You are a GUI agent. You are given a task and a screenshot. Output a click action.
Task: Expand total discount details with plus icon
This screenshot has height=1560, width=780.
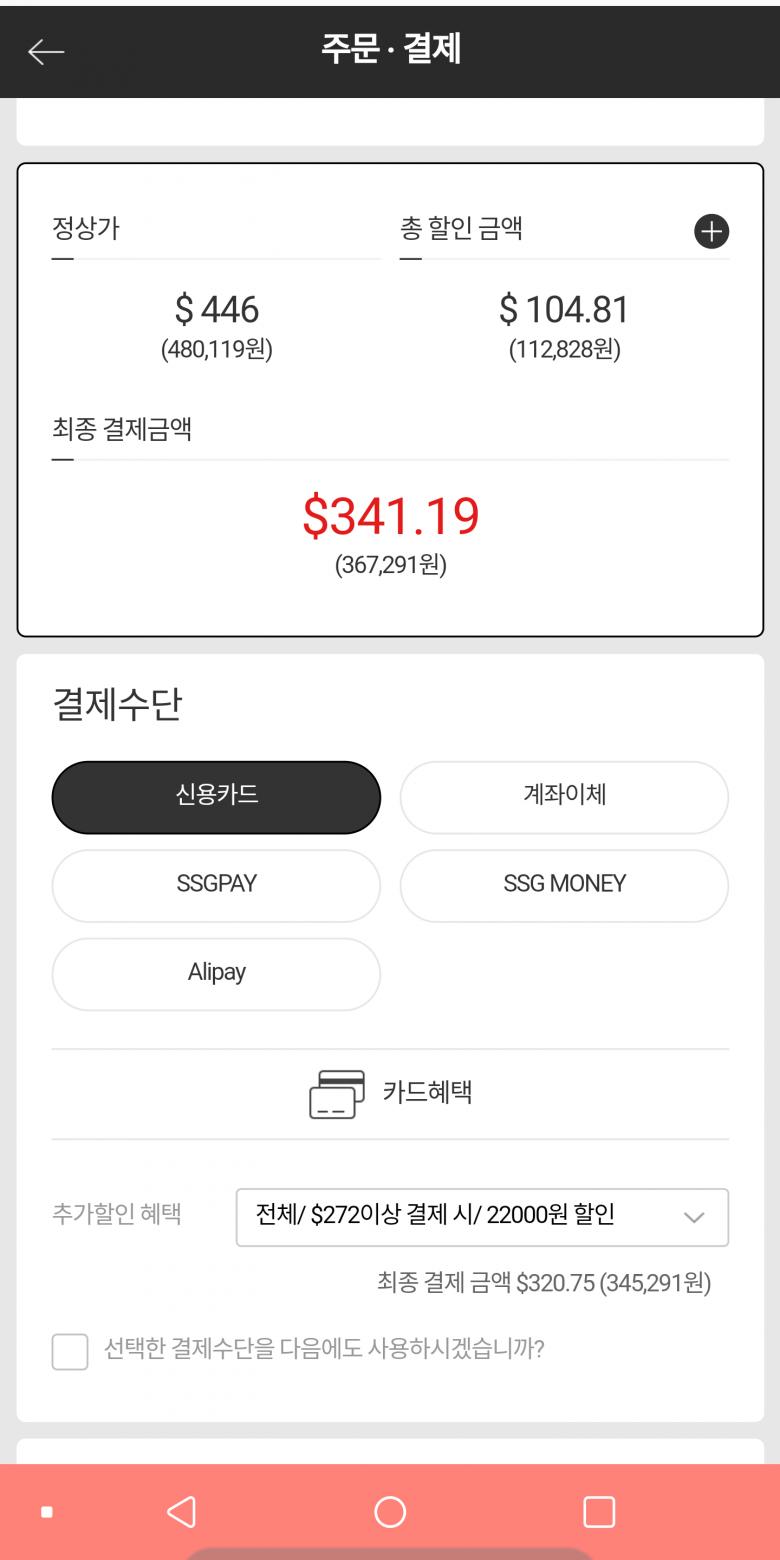711,232
